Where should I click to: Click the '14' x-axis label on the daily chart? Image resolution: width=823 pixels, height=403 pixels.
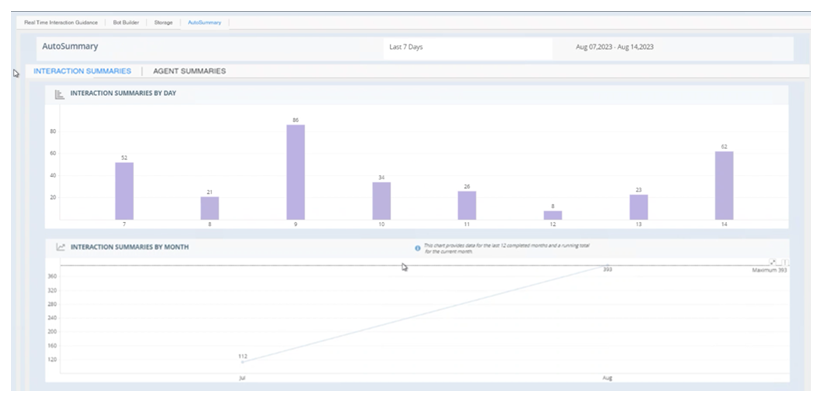pyautogui.click(x=724, y=224)
